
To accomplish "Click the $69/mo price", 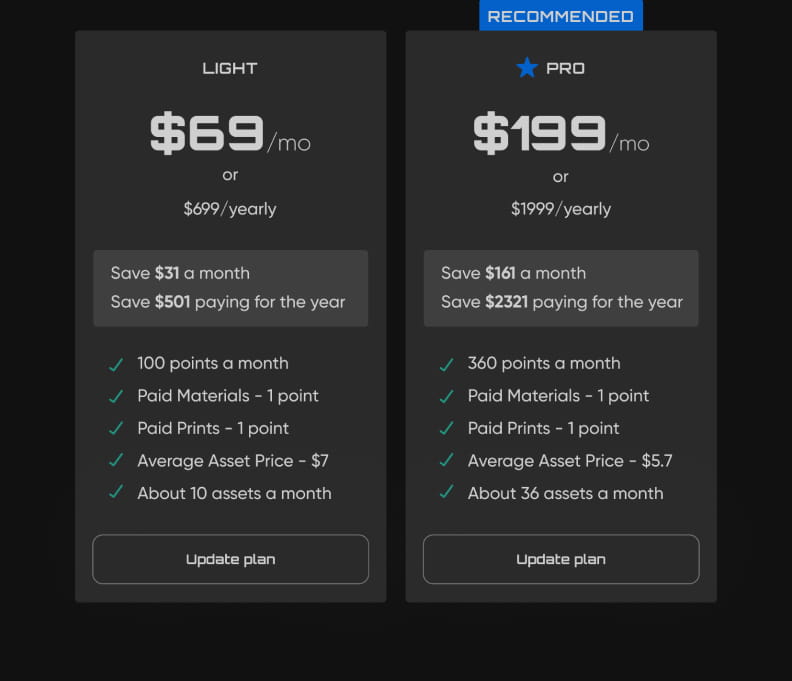I will click(230, 135).
